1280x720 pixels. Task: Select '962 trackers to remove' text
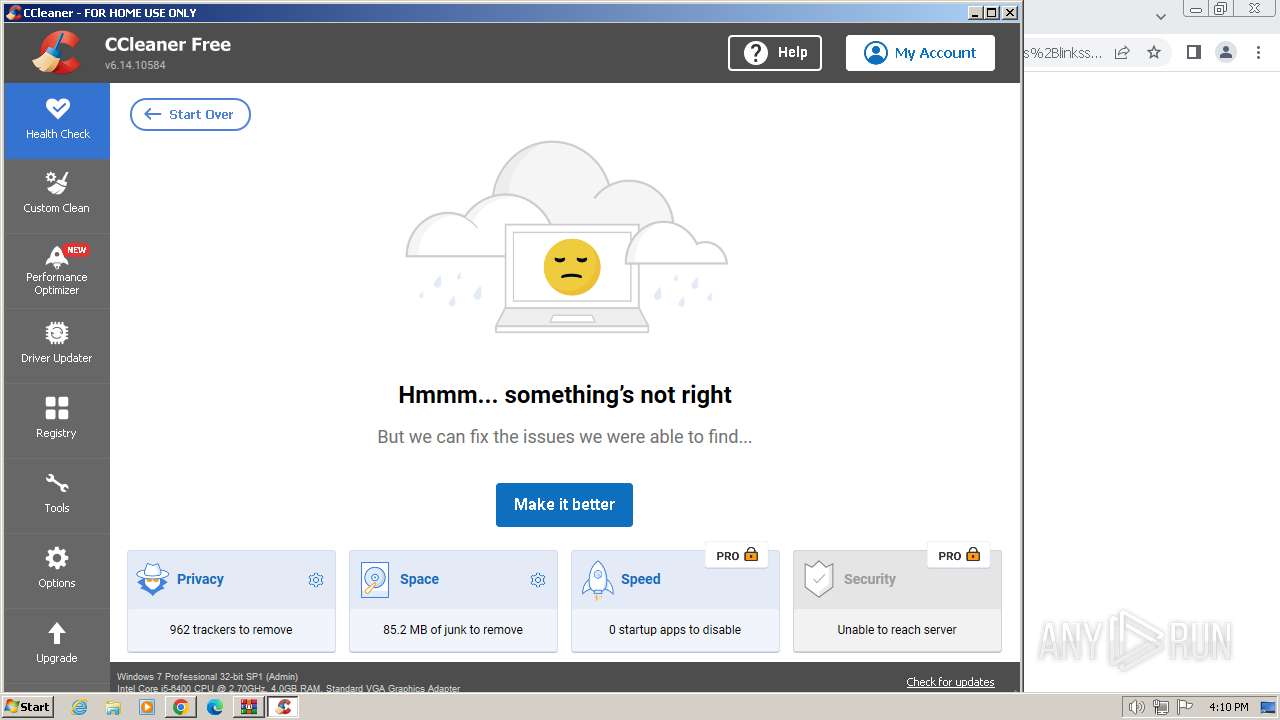point(231,630)
